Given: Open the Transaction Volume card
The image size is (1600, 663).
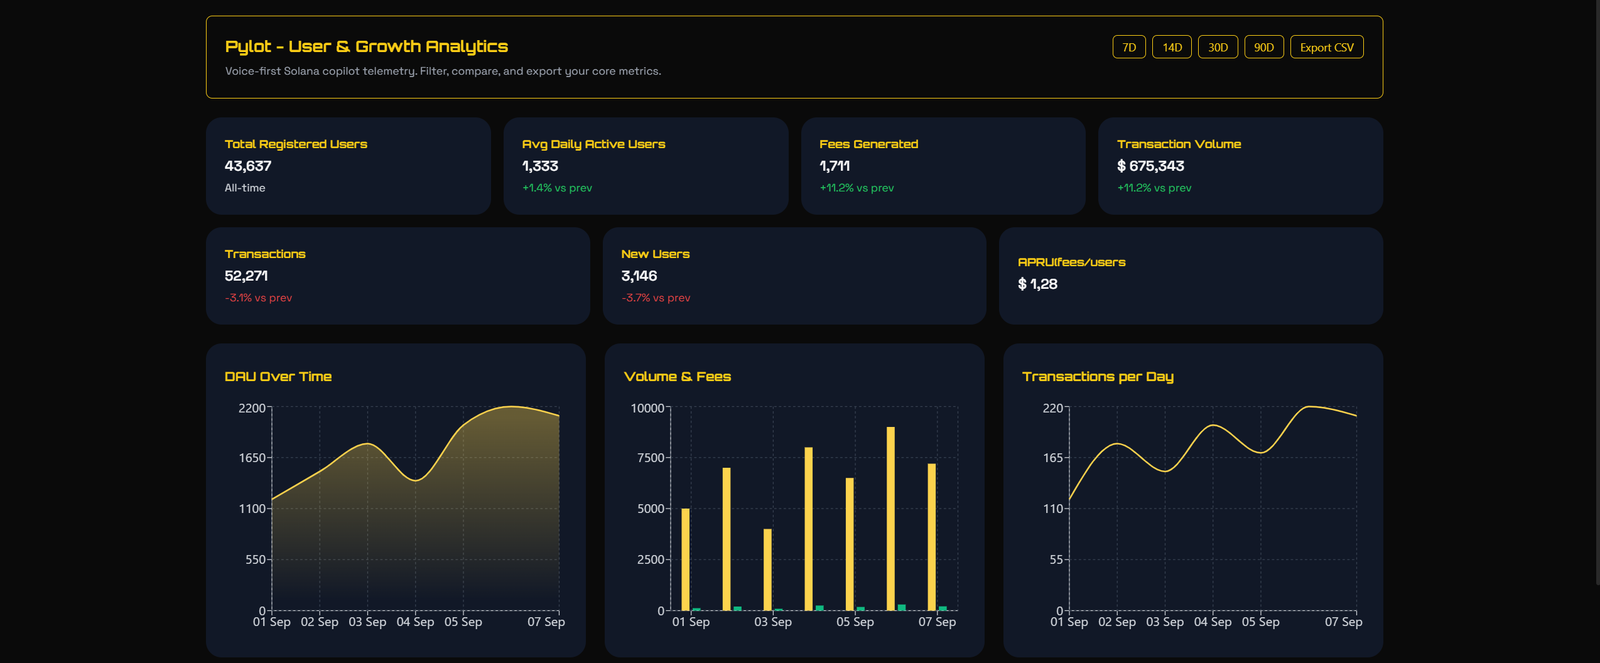Looking at the screenshot, I should (x=1240, y=166).
